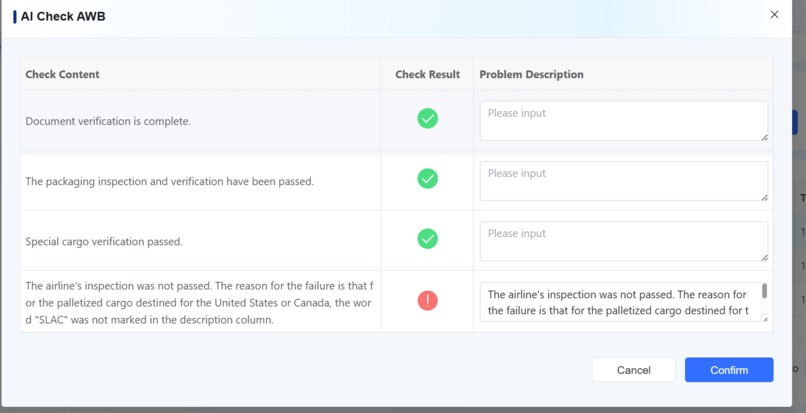
Task: Click resize grip of Special cargo textarea
Action: click(x=764, y=257)
